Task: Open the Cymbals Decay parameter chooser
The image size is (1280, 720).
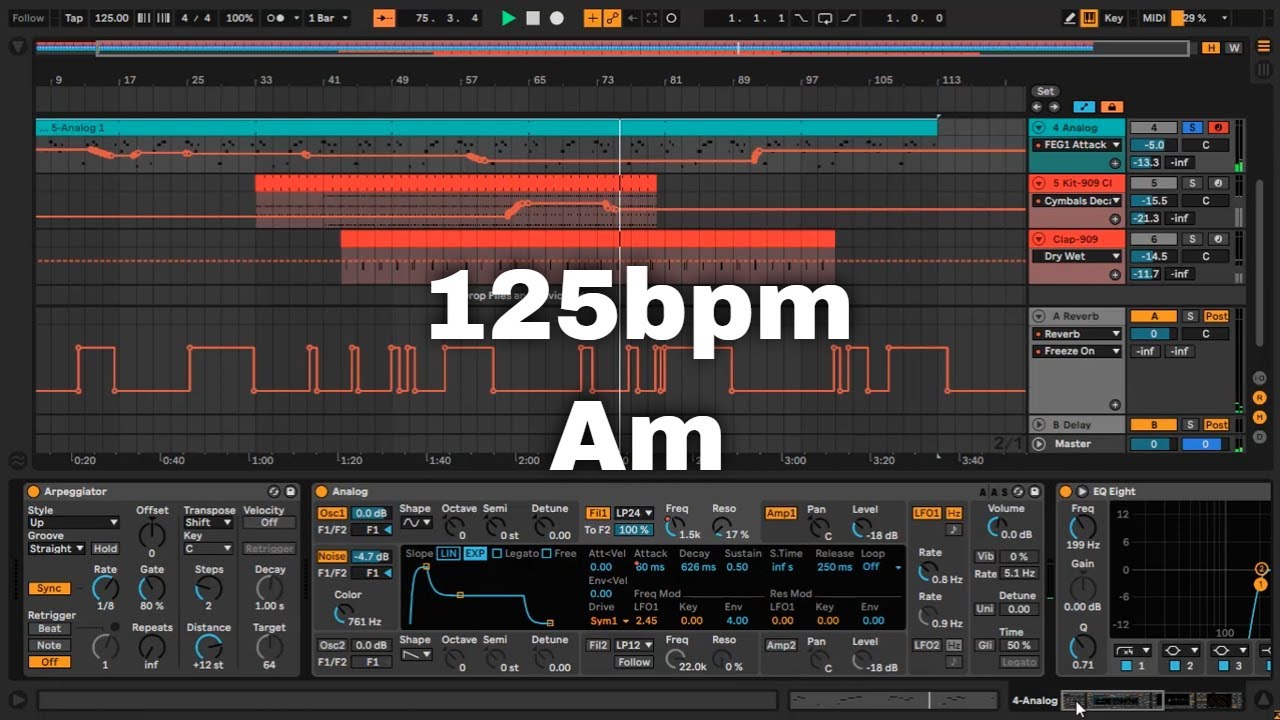Action: (x=1078, y=201)
